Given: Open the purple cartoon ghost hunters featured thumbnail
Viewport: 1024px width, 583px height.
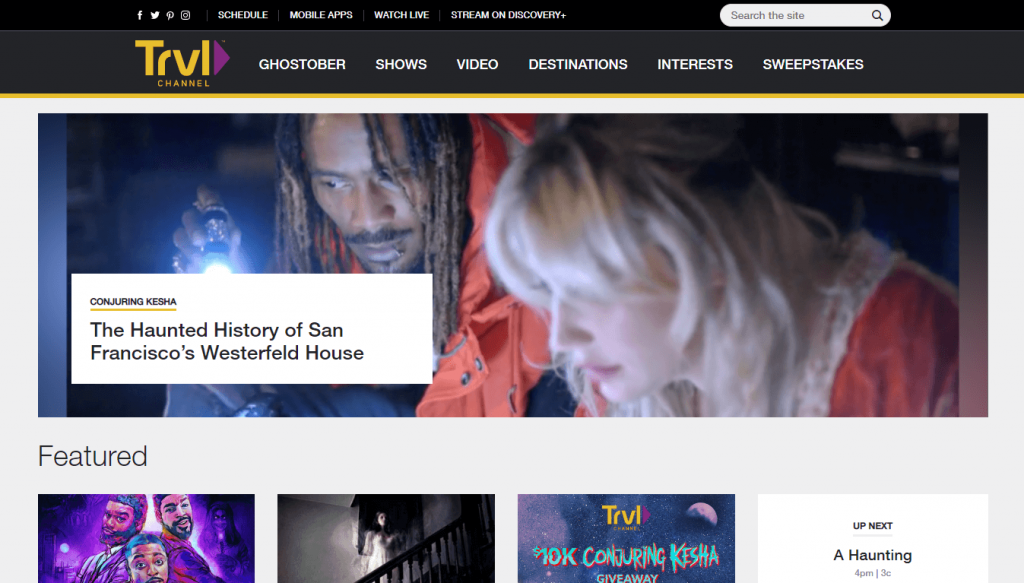Looking at the screenshot, I should point(146,539).
